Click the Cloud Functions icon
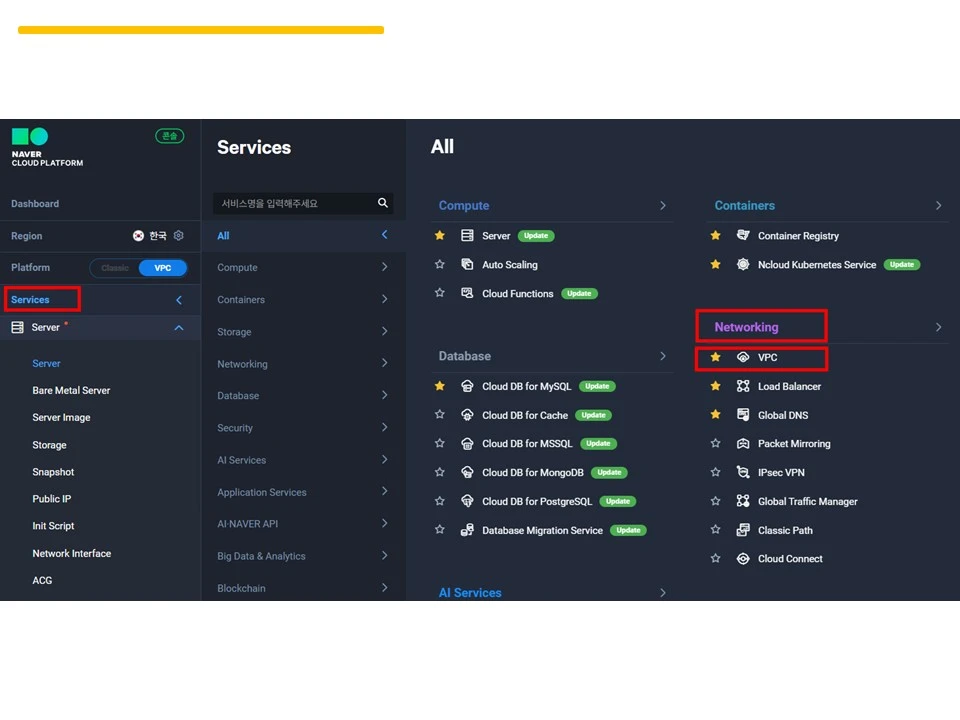The image size is (960, 720). tap(467, 293)
